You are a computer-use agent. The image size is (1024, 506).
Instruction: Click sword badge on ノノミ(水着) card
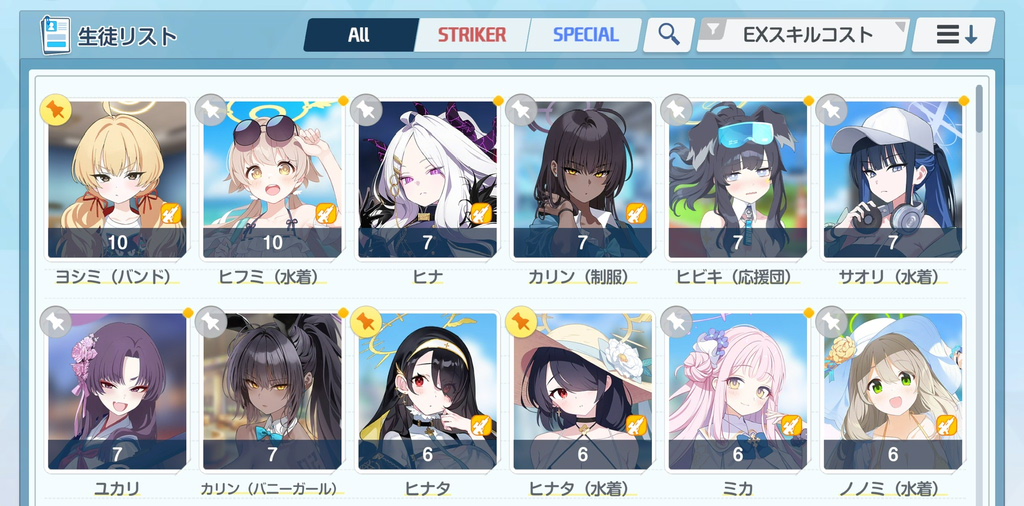point(947,426)
